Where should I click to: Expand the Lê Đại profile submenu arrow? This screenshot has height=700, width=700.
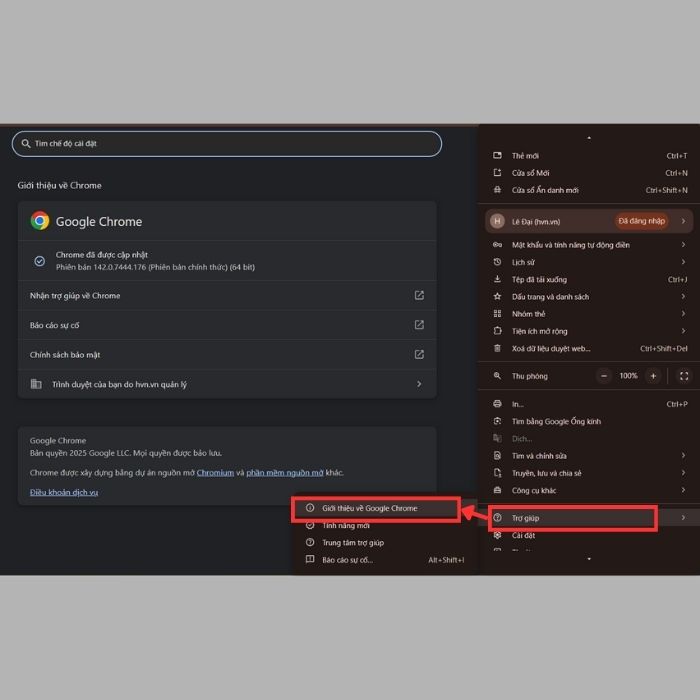click(x=683, y=221)
